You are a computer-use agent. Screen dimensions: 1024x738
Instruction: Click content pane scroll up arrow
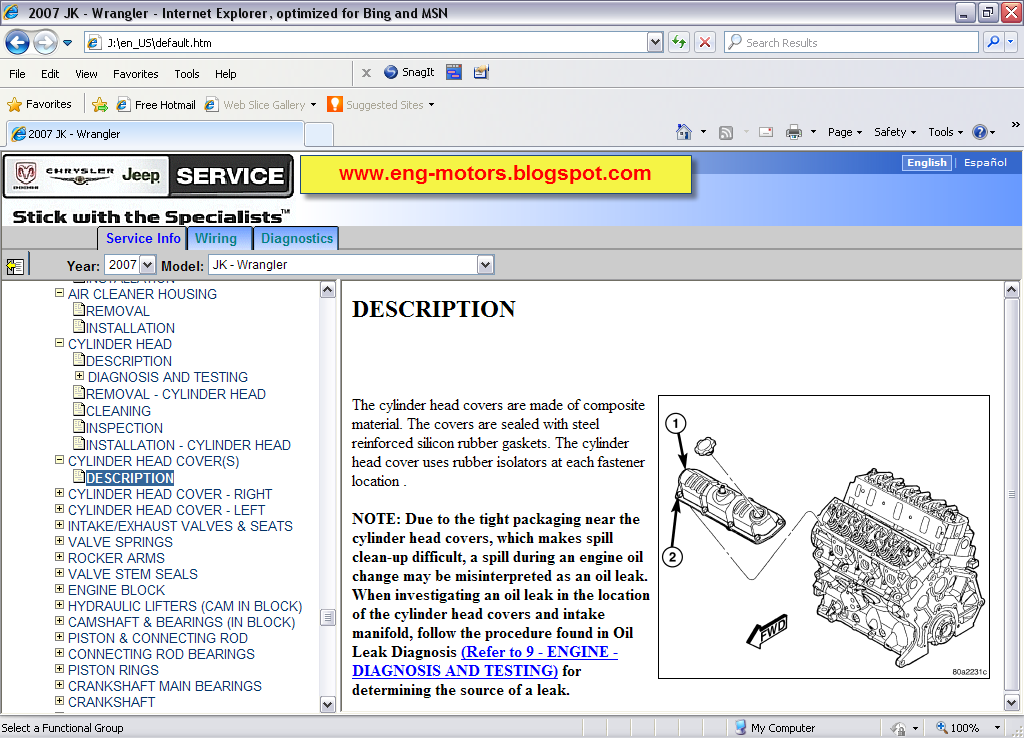tap(1012, 289)
